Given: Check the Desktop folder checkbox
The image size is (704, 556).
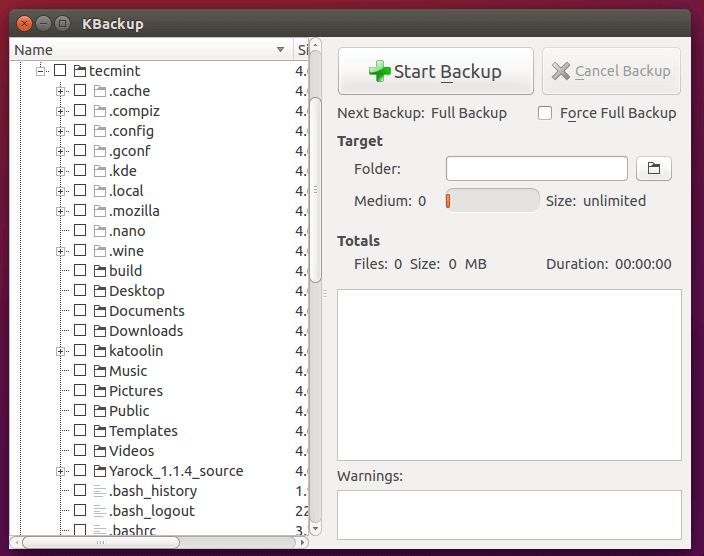Looking at the screenshot, I should pyautogui.click(x=80, y=291).
